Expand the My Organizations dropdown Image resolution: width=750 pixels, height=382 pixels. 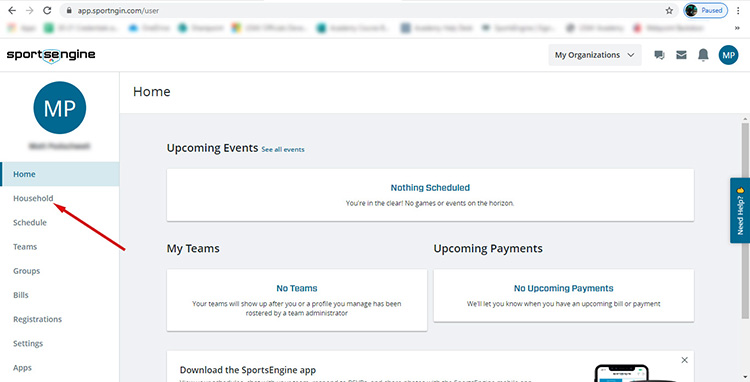click(x=595, y=55)
